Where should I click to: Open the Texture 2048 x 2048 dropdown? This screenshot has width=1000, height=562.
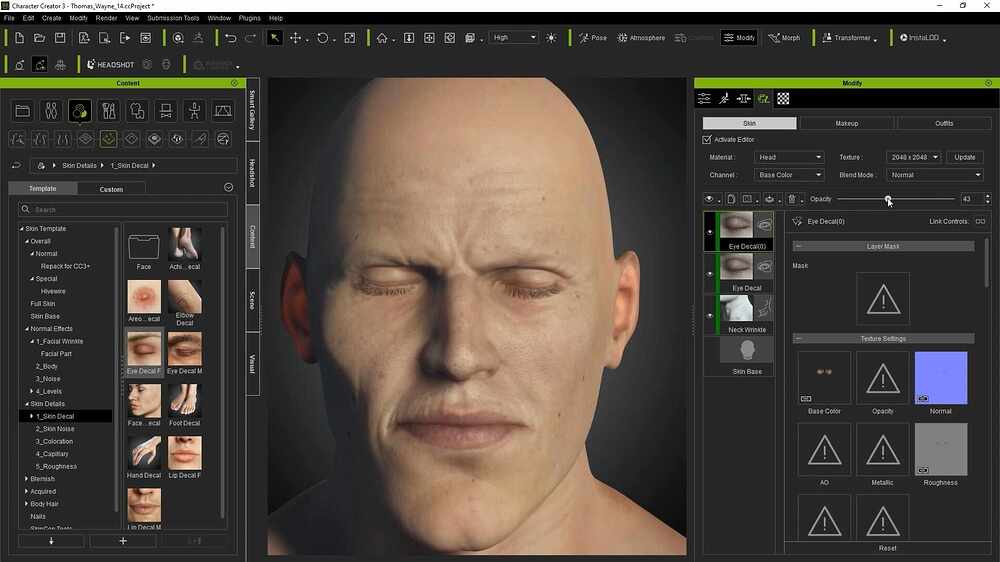click(914, 157)
